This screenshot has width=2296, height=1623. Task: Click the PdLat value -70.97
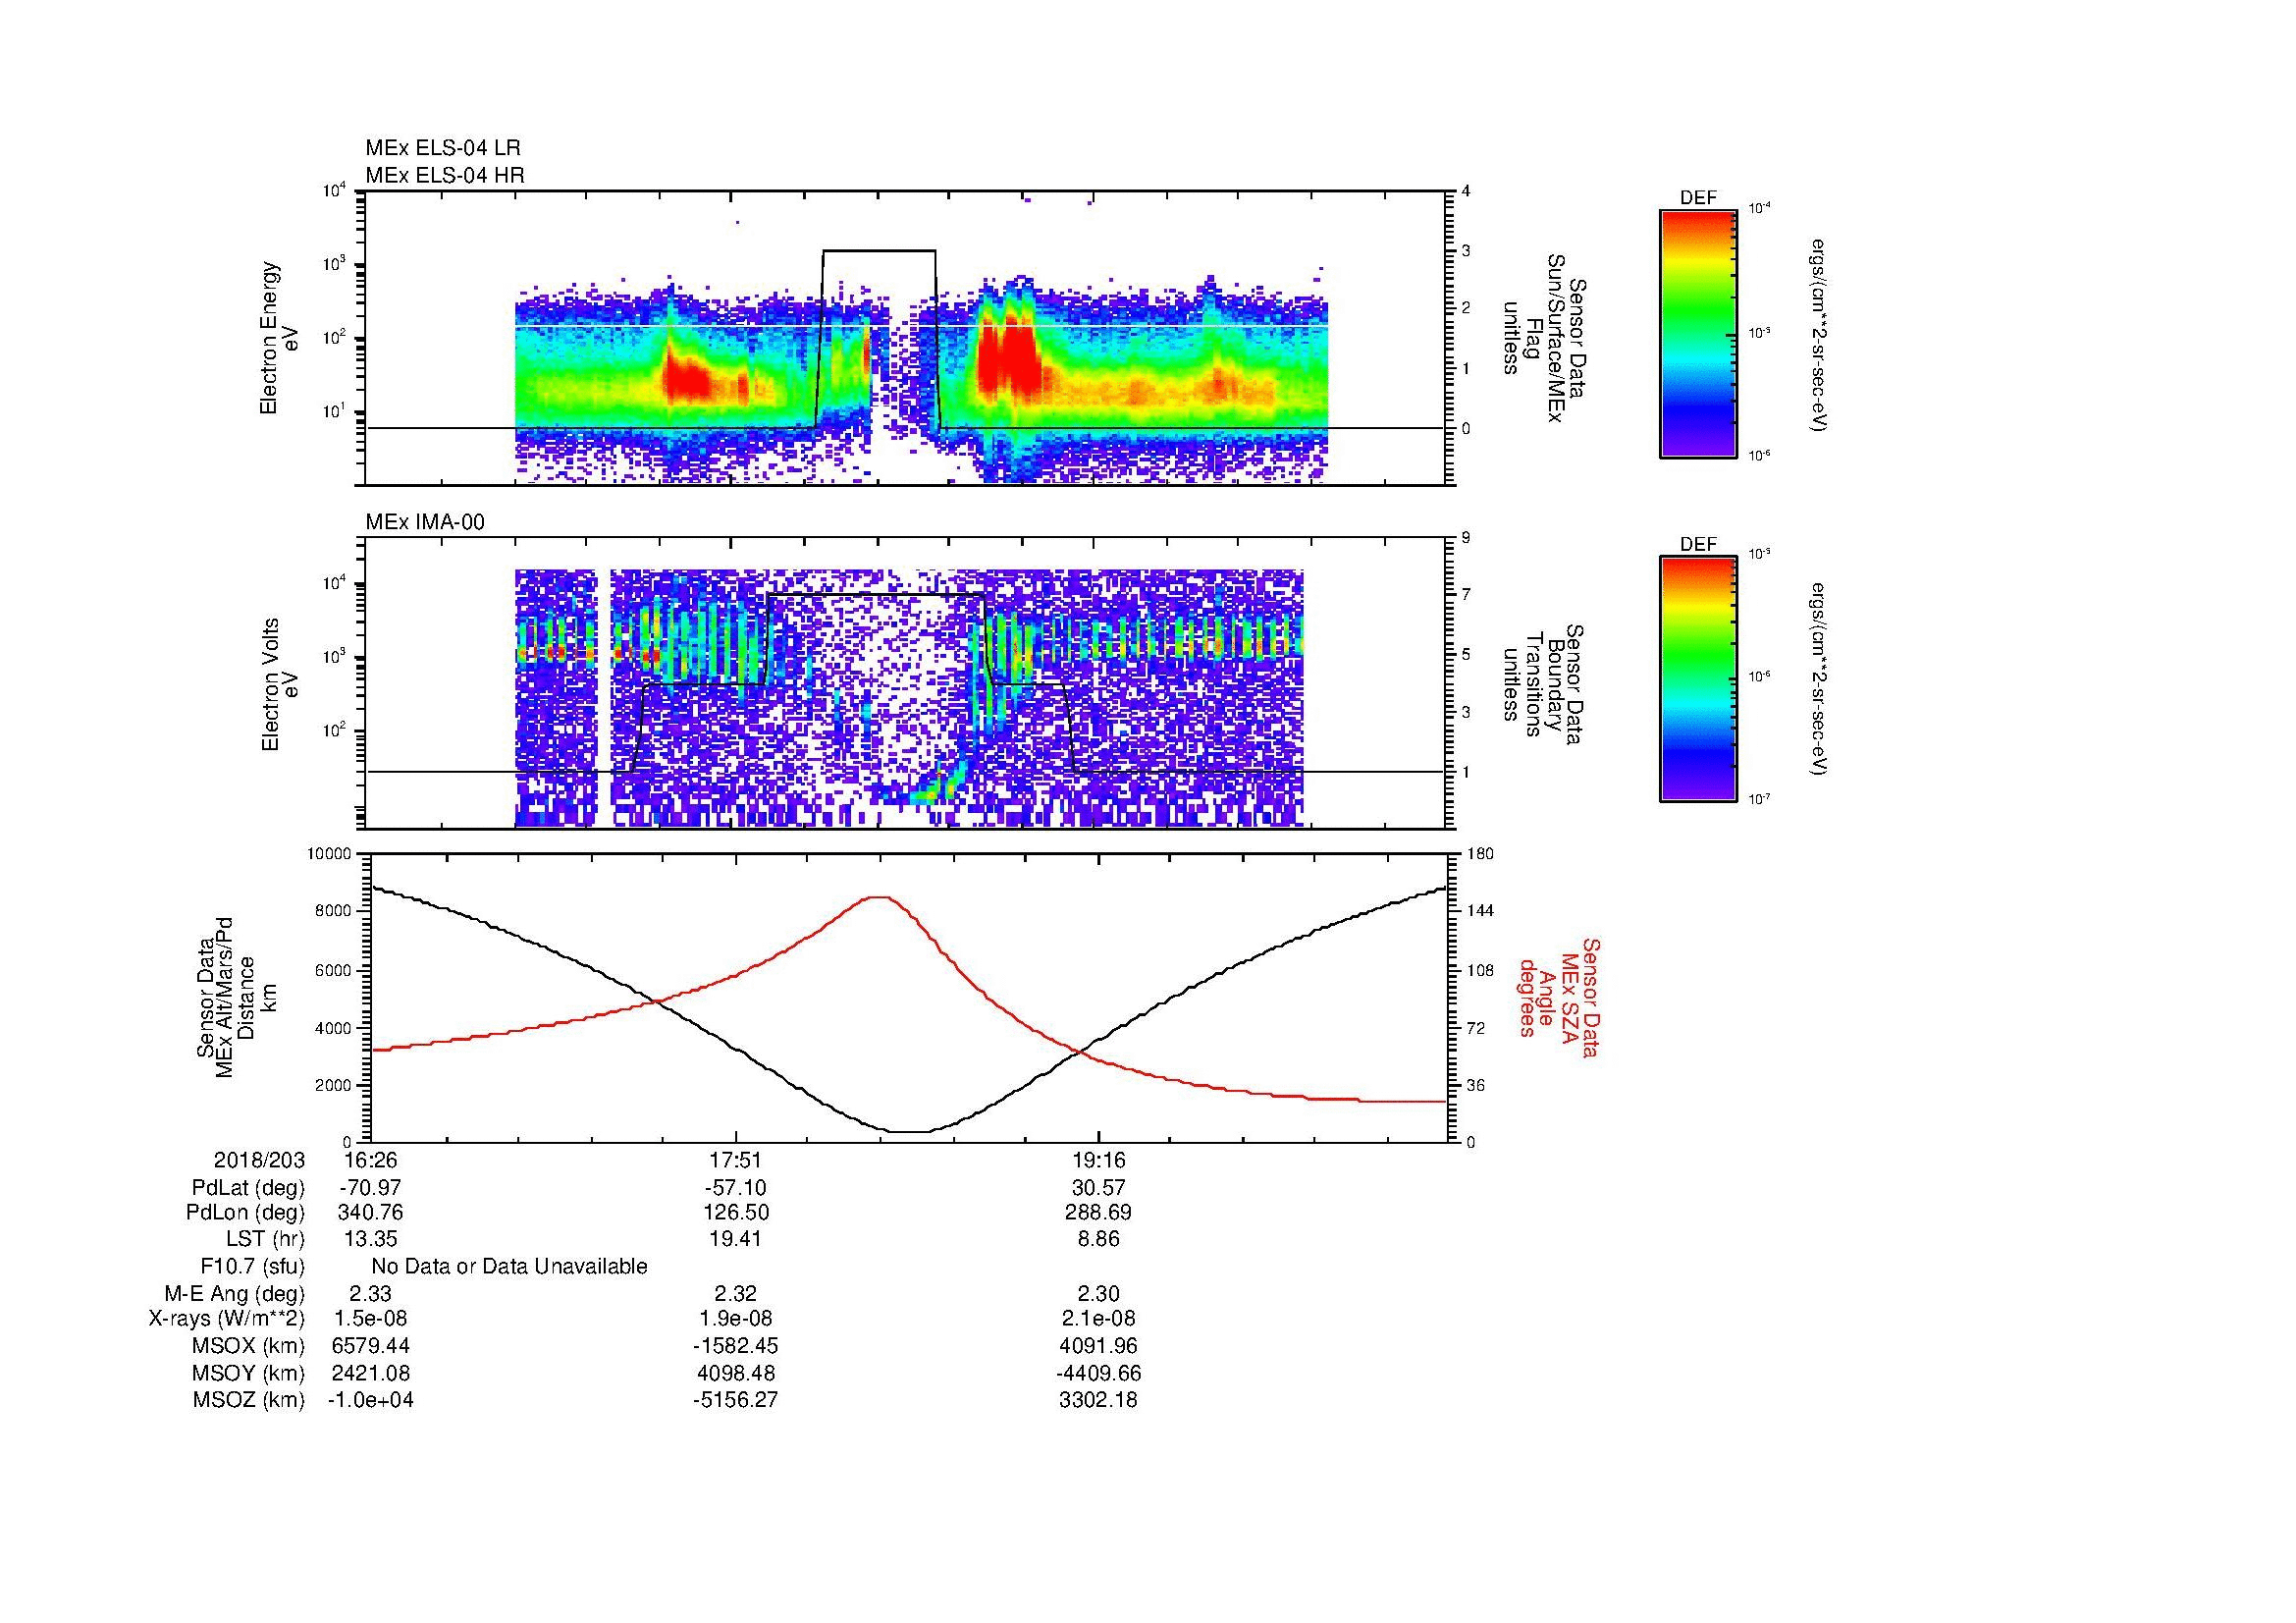coord(370,1188)
